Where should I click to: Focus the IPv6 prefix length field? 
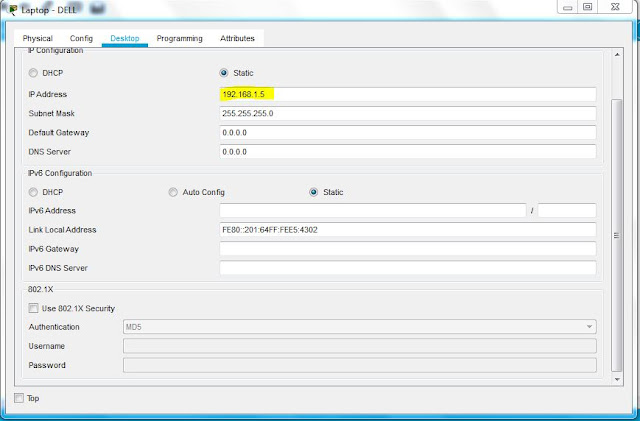click(567, 211)
